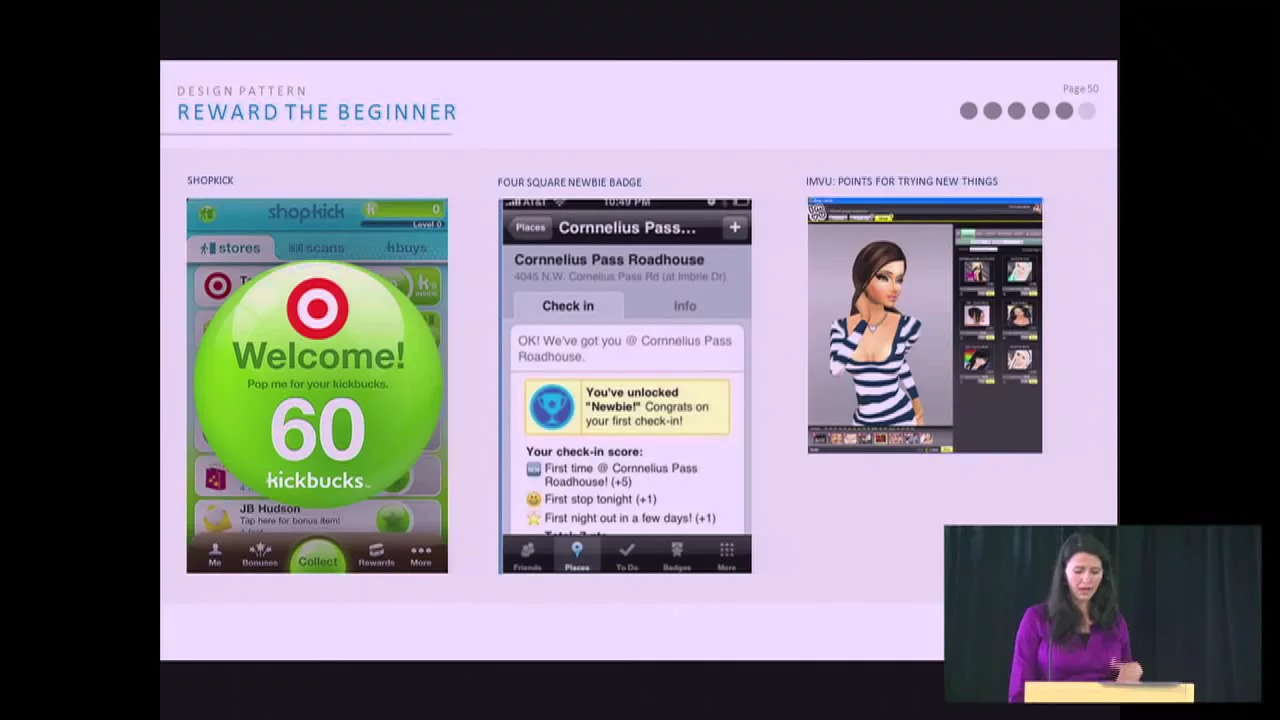Viewport: 1280px width, 720px height.
Task: Click 'FOUR SQUARE NEWBIE BADGE' caption
Action: (x=569, y=182)
